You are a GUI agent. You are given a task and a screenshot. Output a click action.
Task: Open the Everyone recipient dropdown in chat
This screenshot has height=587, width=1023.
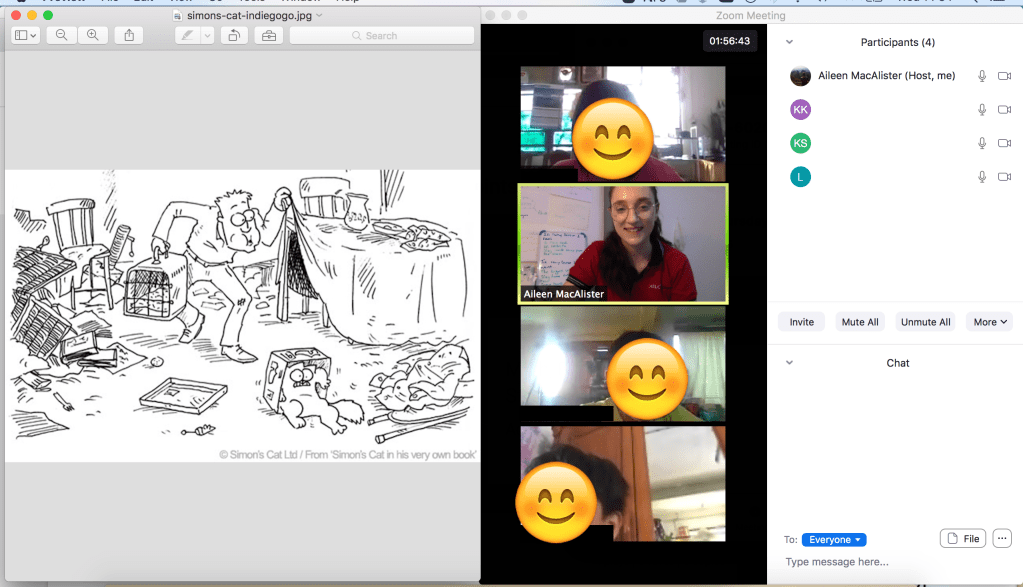(834, 540)
